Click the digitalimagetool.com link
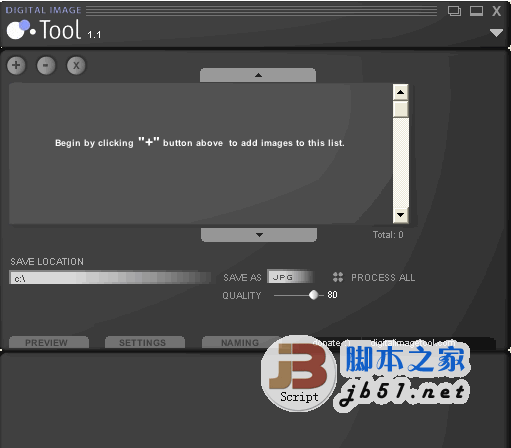Image resolution: width=511 pixels, height=448 pixels. pyautogui.click(x=413, y=342)
